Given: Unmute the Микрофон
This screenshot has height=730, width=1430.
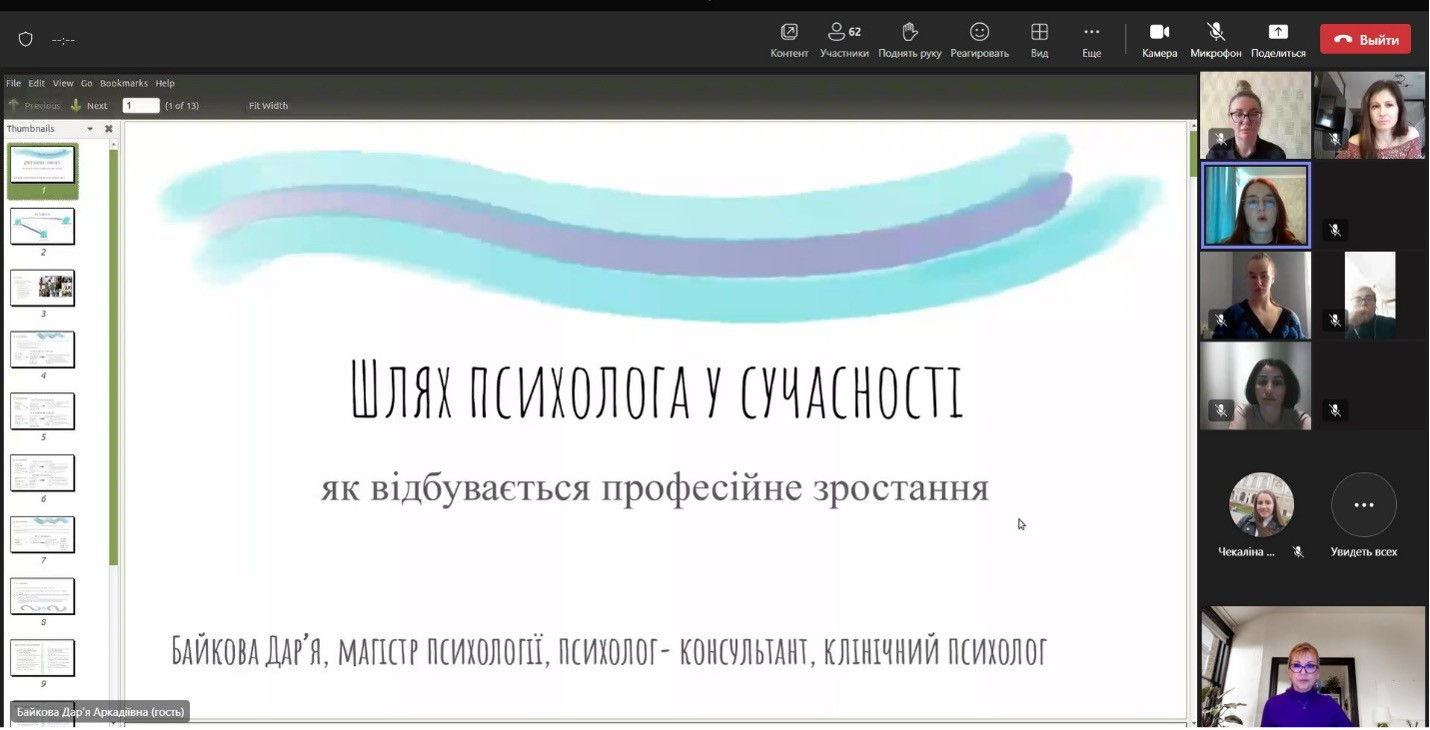Looking at the screenshot, I should [1216, 40].
